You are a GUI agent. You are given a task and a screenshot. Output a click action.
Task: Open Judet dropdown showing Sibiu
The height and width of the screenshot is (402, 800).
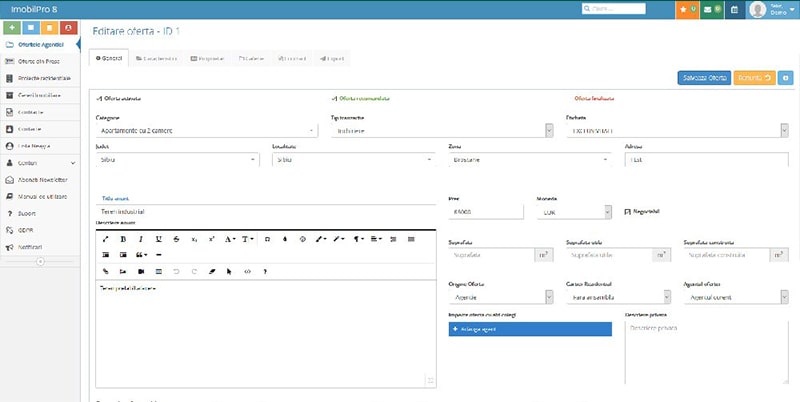pyautogui.click(x=178, y=160)
